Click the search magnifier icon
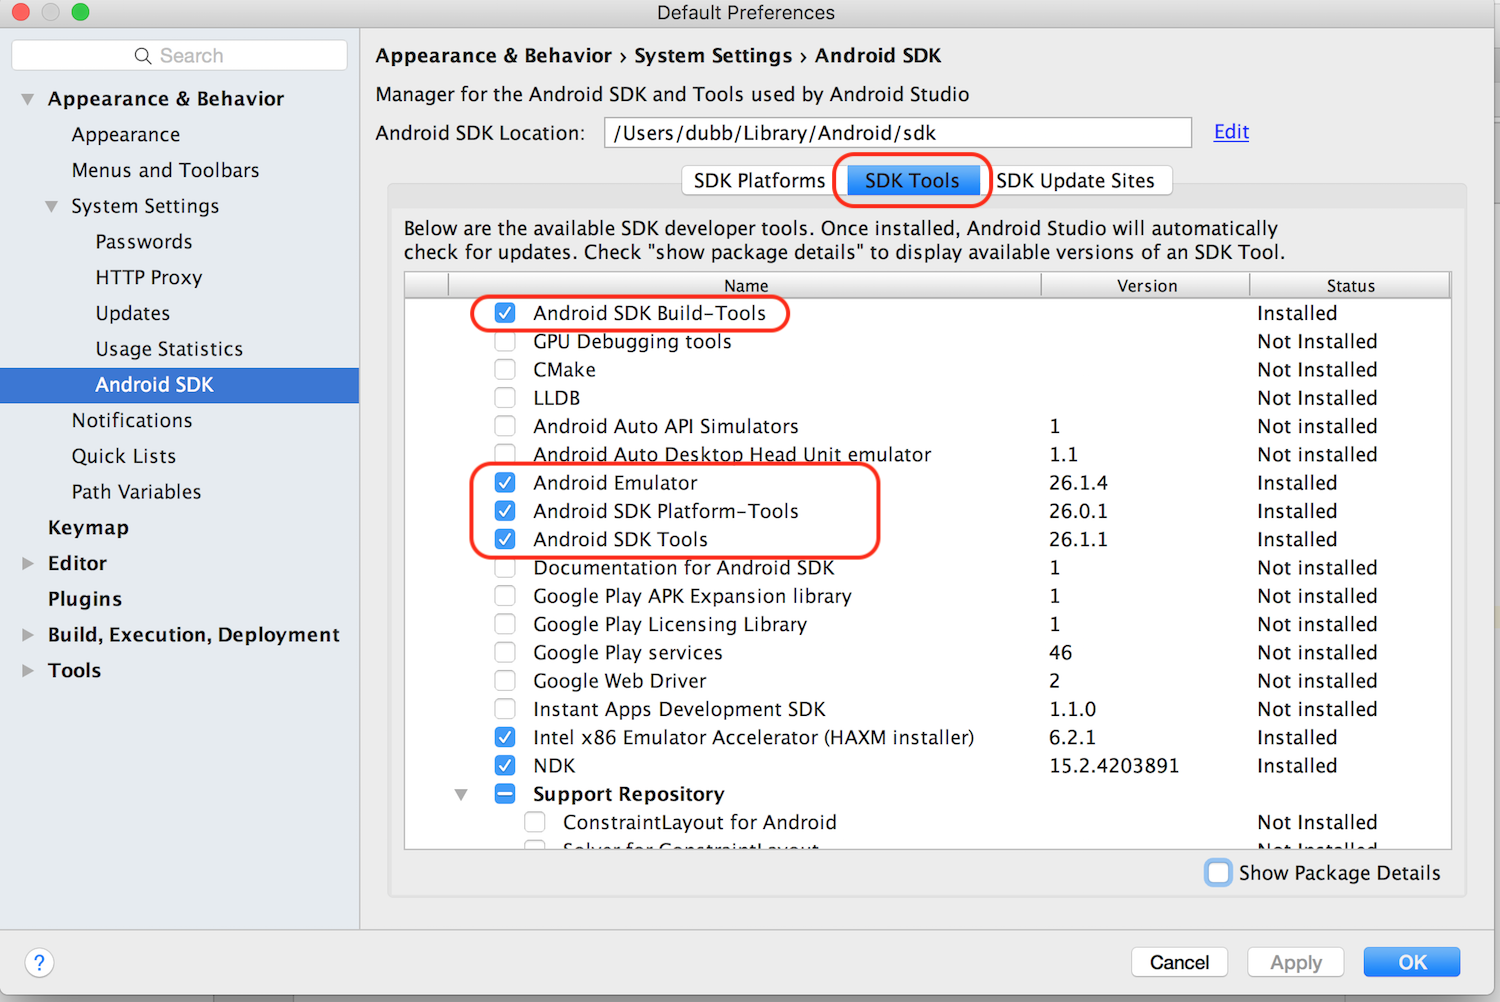Image resolution: width=1500 pixels, height=1002 pixels. 143,56
